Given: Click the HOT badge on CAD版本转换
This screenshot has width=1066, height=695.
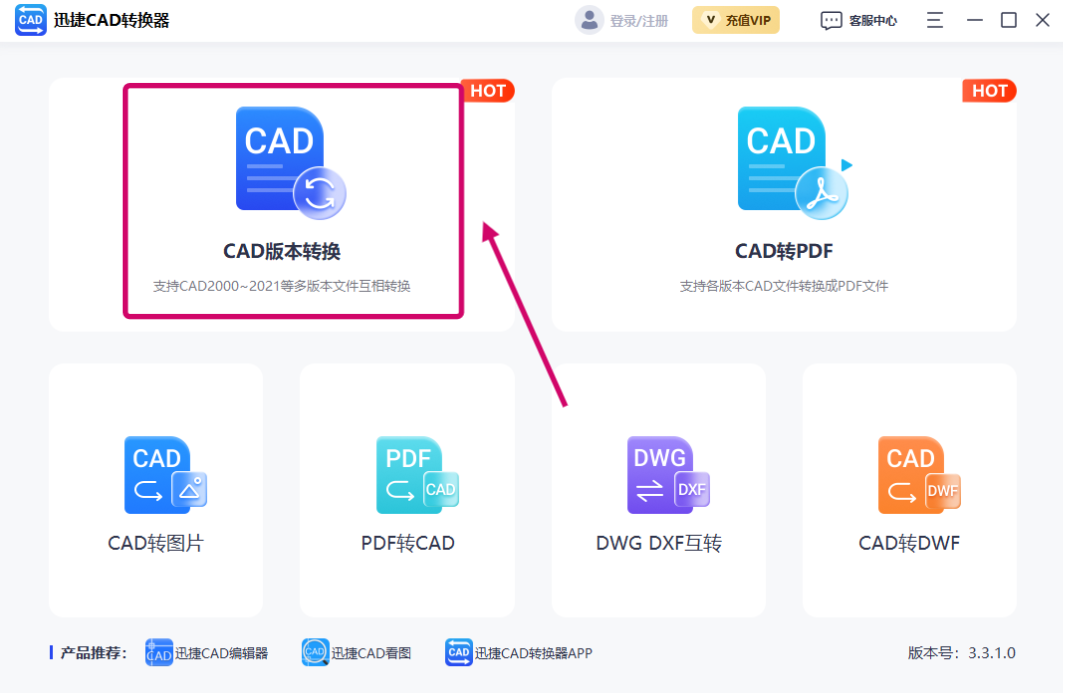Looking at the screenshot, I should 487,91.
